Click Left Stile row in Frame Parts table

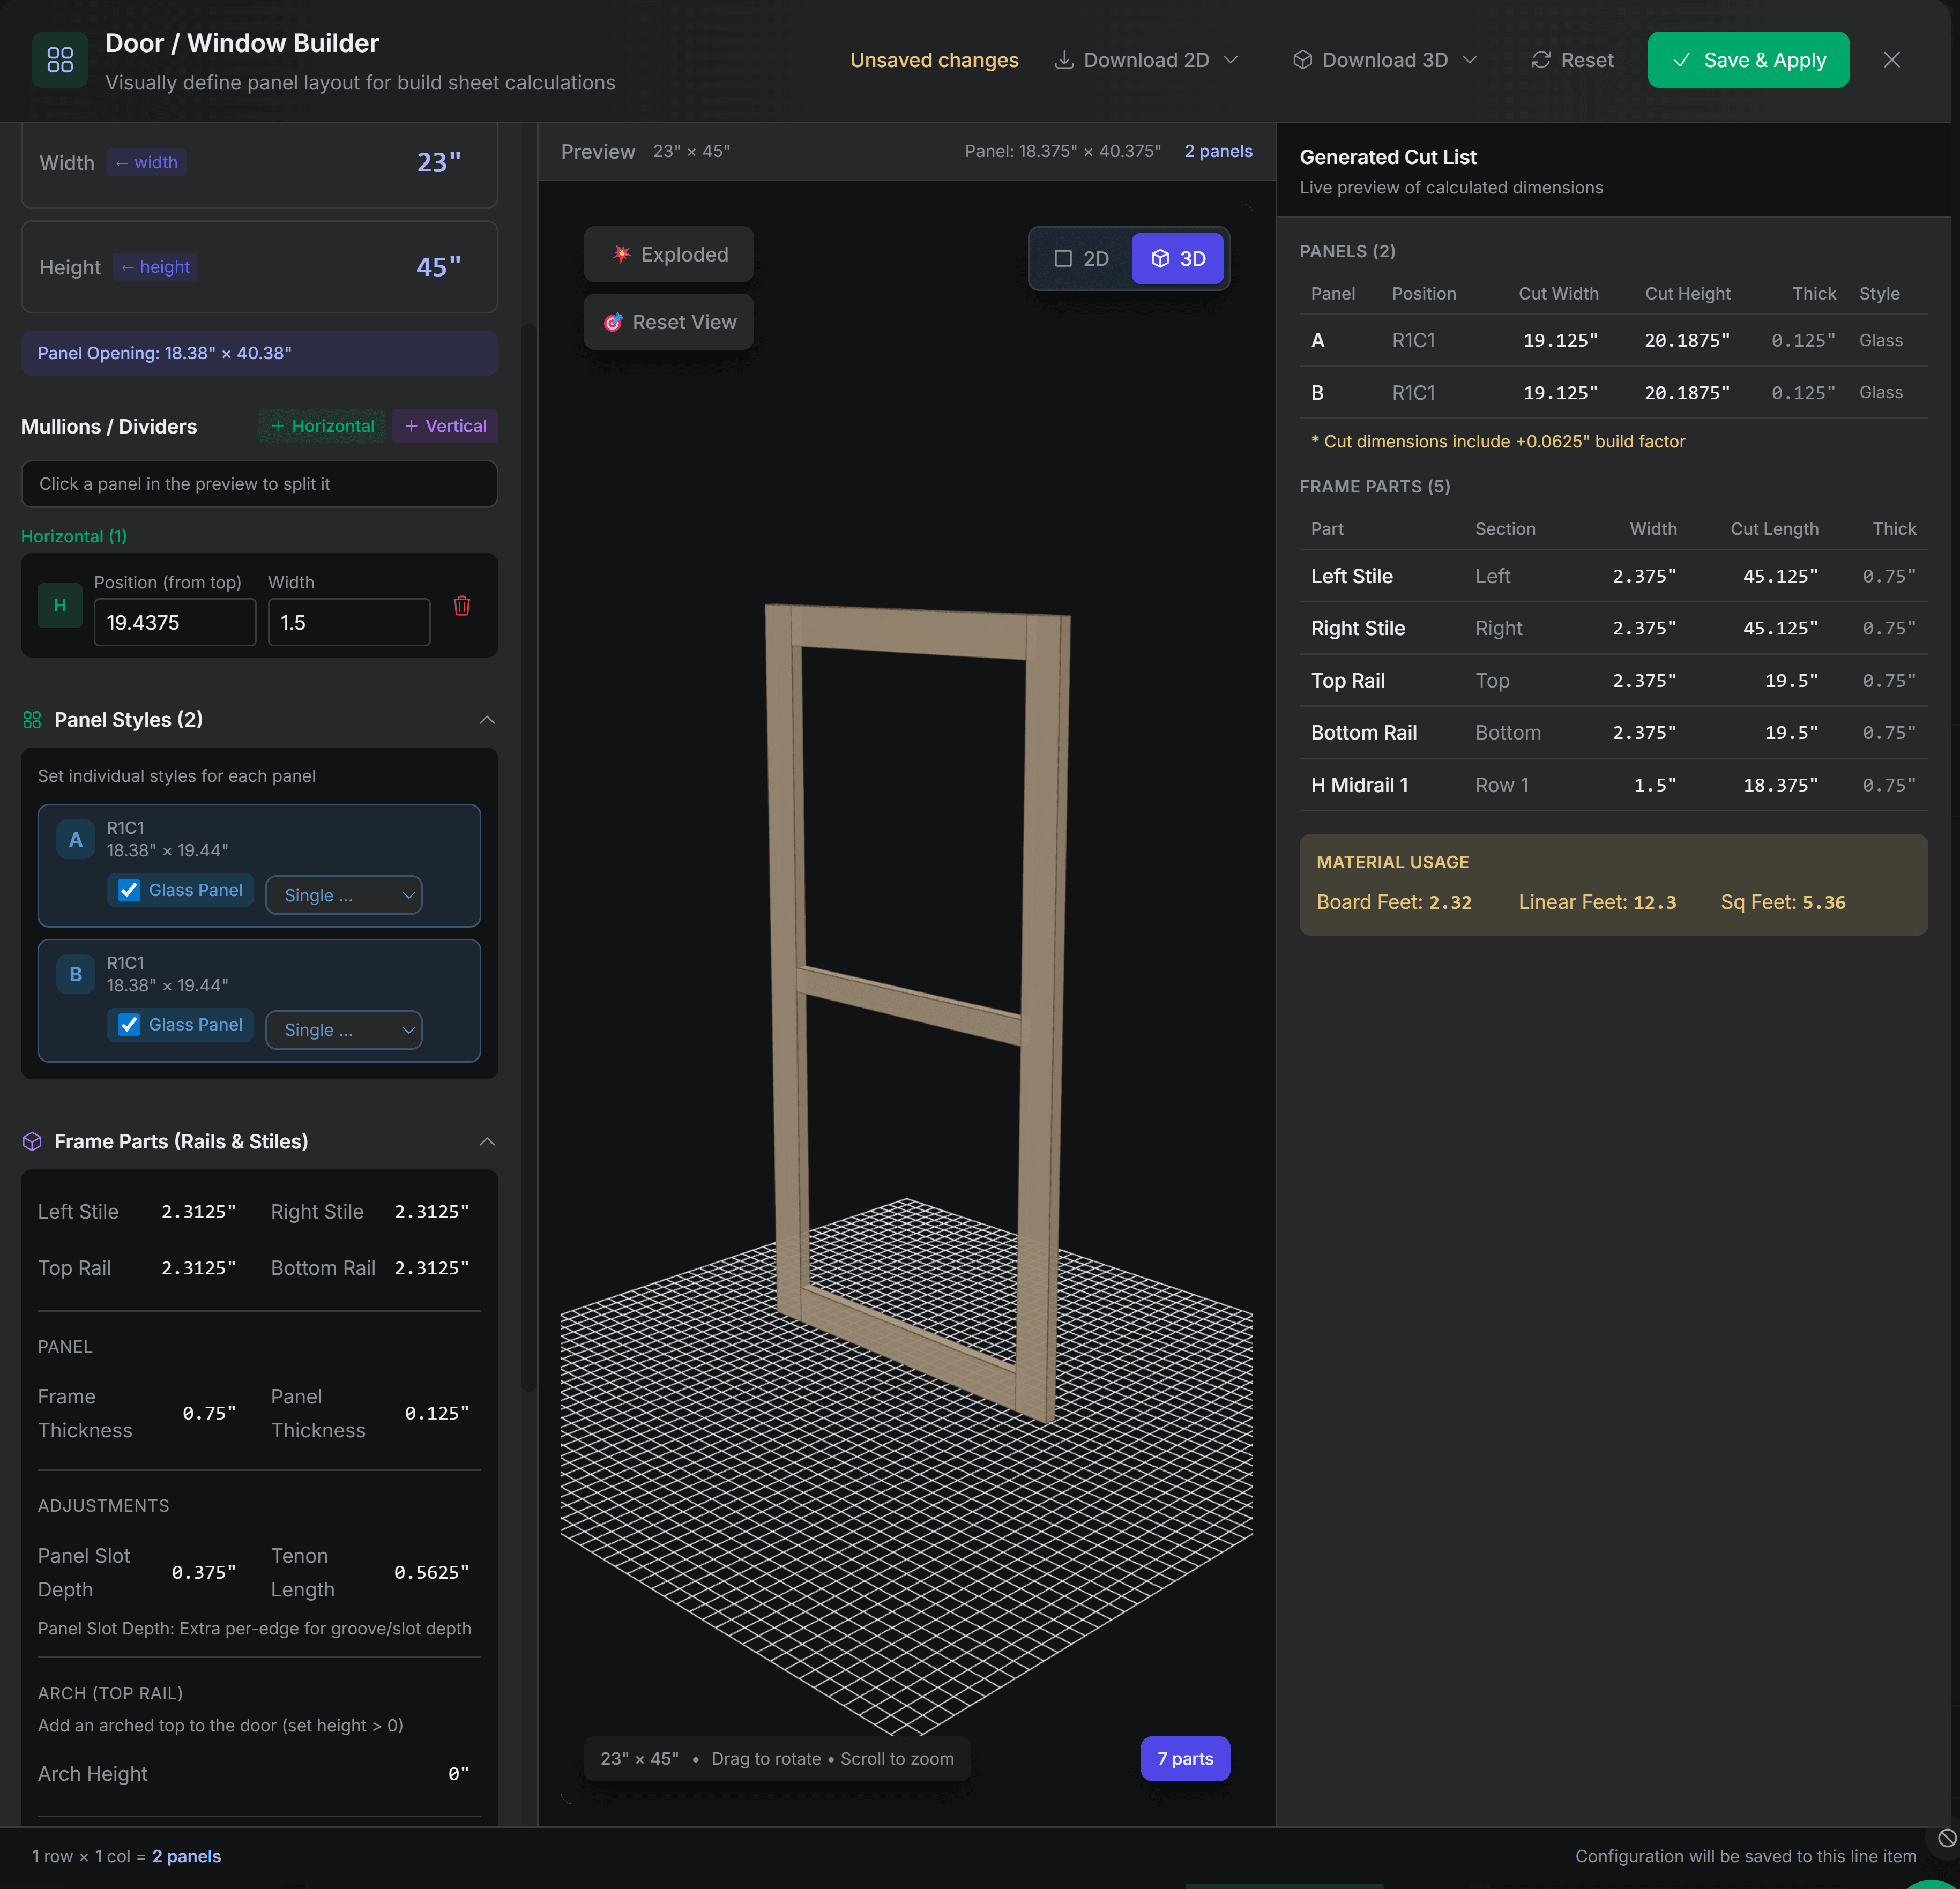1613,576
